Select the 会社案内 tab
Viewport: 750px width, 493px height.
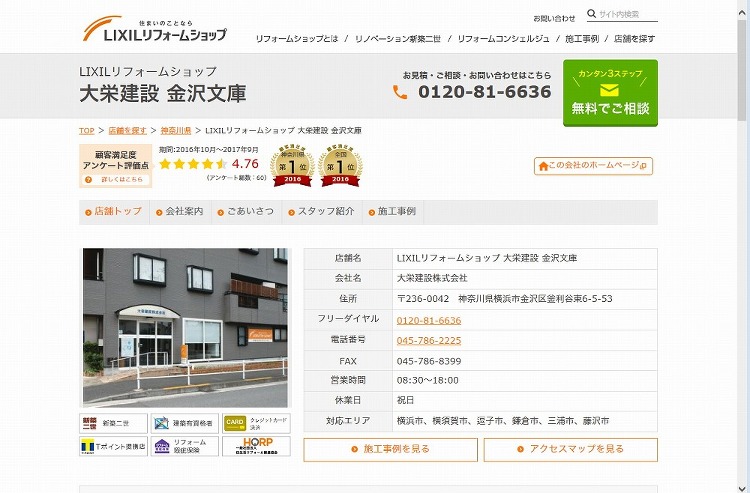(180, 211)
